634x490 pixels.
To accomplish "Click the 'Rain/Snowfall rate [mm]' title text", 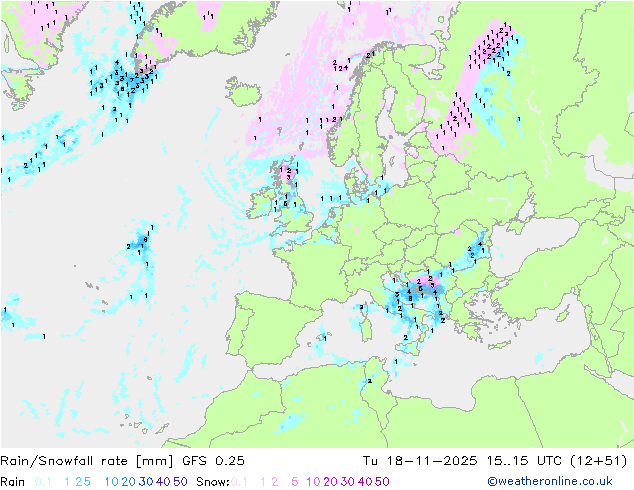I will [87, 461].
